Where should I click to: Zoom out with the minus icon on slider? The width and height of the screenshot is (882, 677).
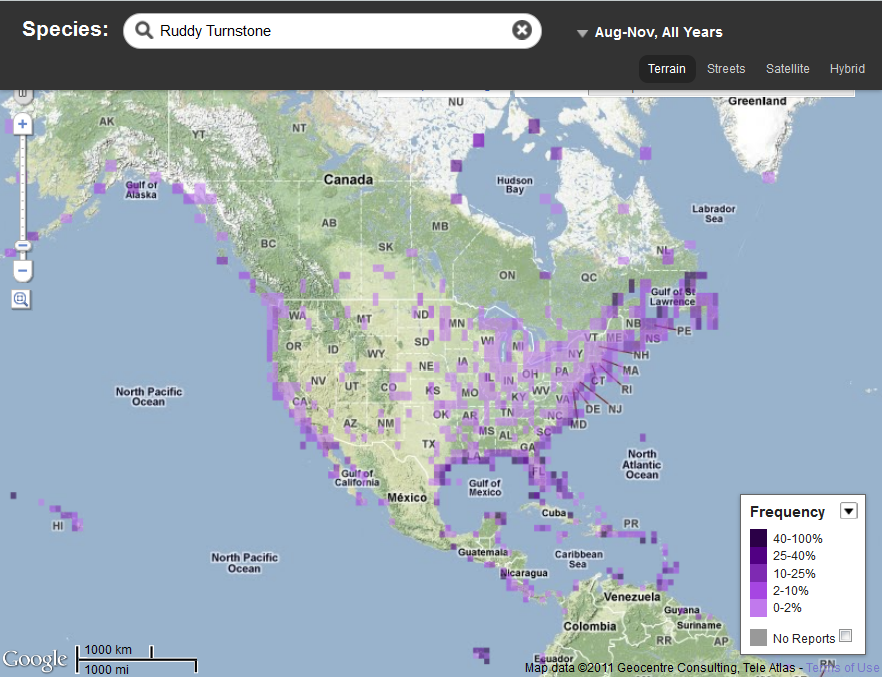(22, 244)
